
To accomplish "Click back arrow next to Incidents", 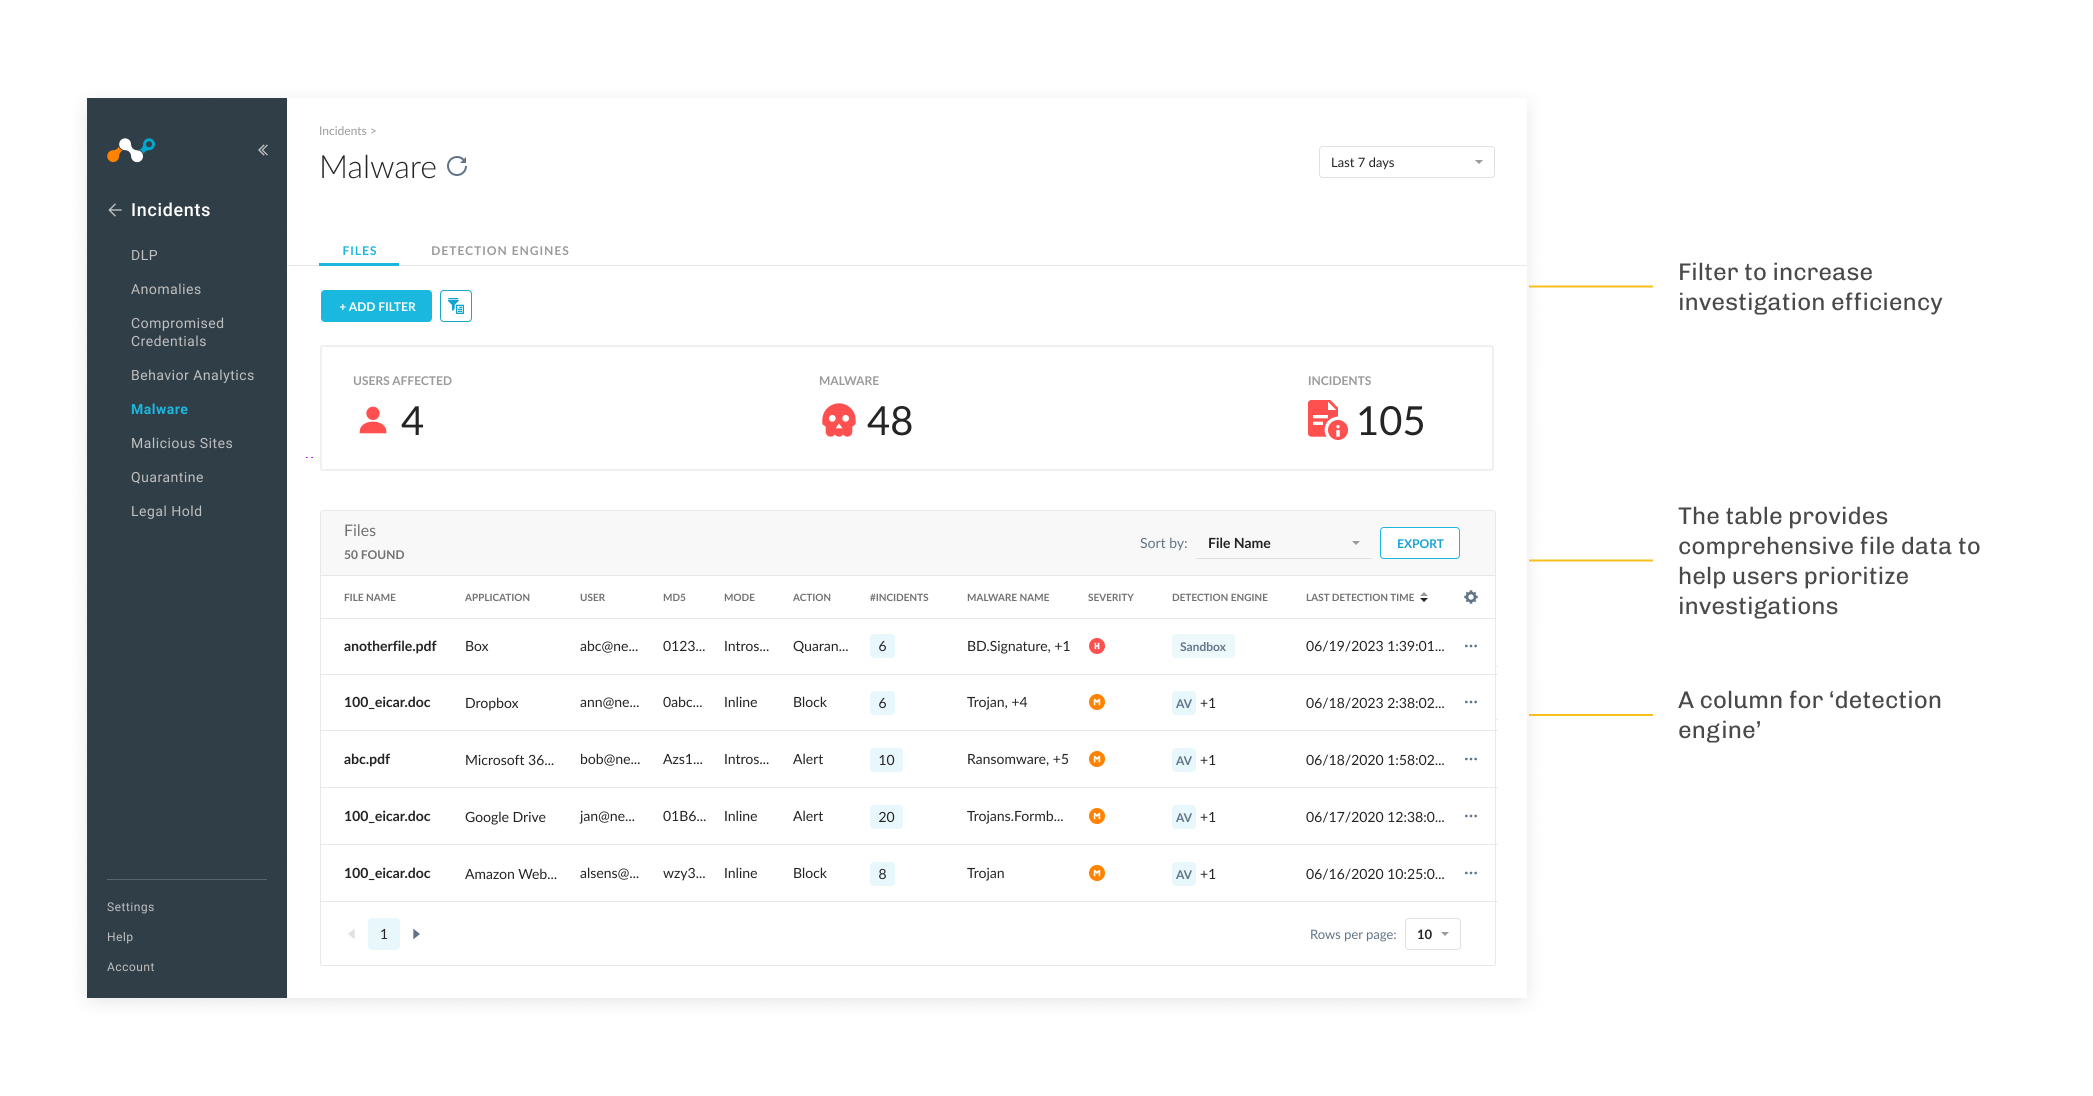I will pos(115,210).
